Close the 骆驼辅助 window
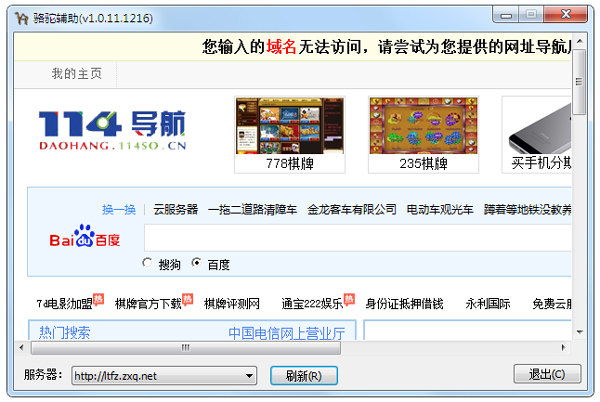The height and width of the screenshot is (402, 600). click(566, 15)
